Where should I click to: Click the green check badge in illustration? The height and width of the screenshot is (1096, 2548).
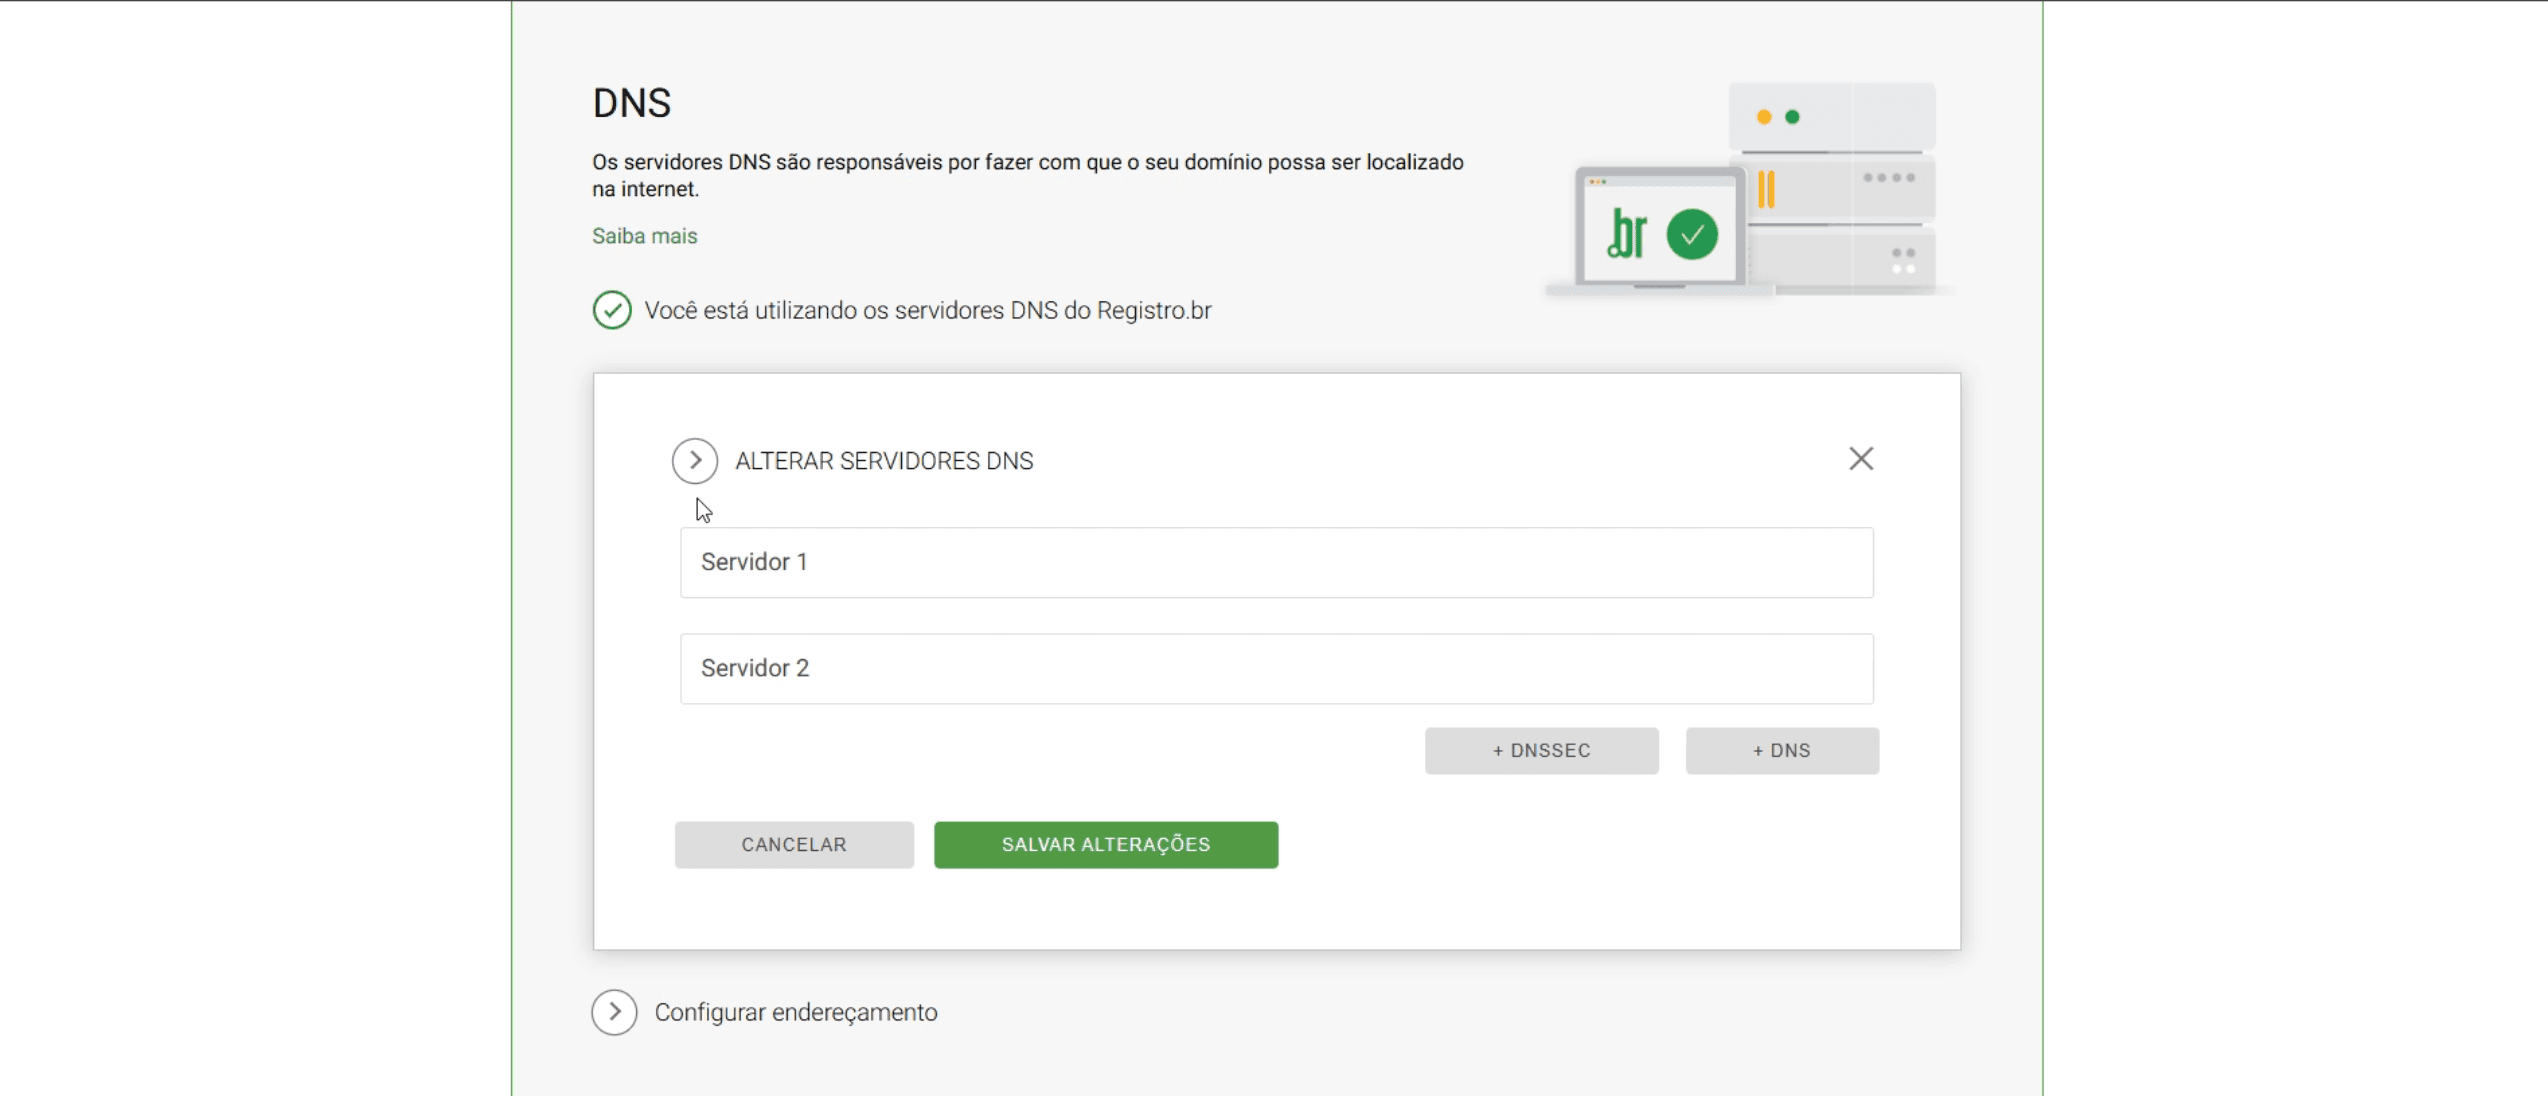point(1692,234)
